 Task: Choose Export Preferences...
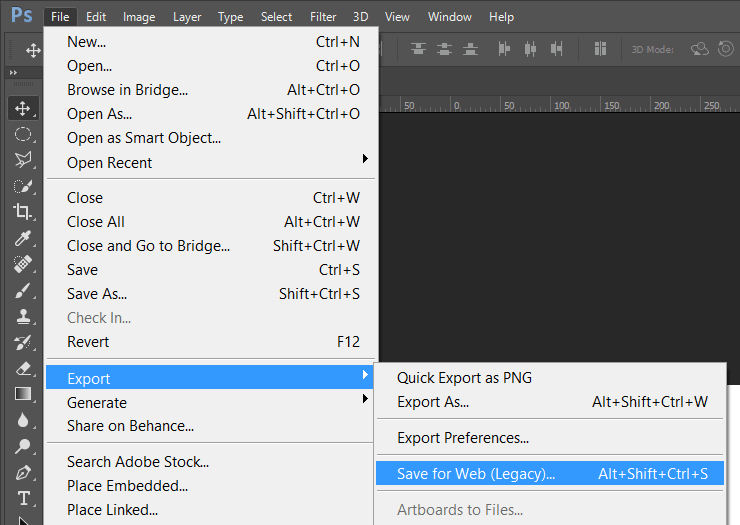click(550, 438)
